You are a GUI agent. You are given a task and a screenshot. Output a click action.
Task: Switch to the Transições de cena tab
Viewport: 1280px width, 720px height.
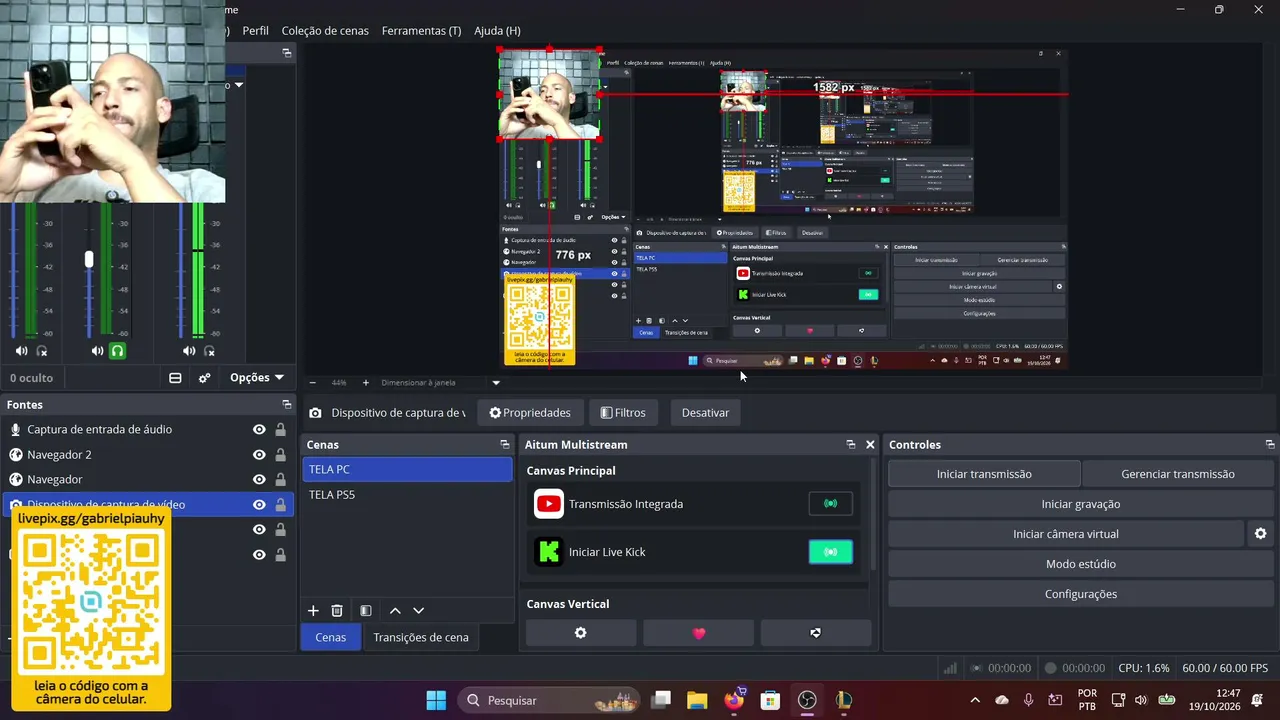click(421, 637)
